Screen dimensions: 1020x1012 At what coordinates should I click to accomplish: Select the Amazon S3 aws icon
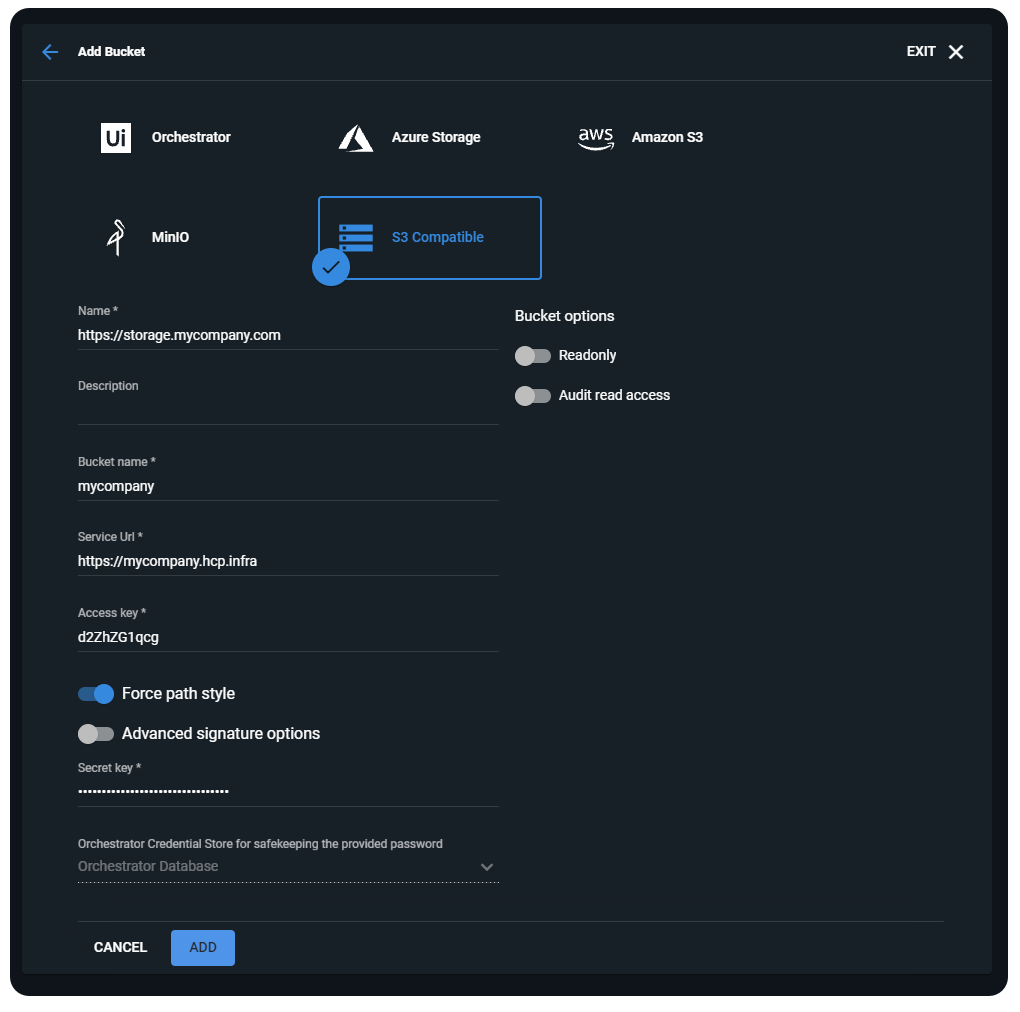(596, 138)
